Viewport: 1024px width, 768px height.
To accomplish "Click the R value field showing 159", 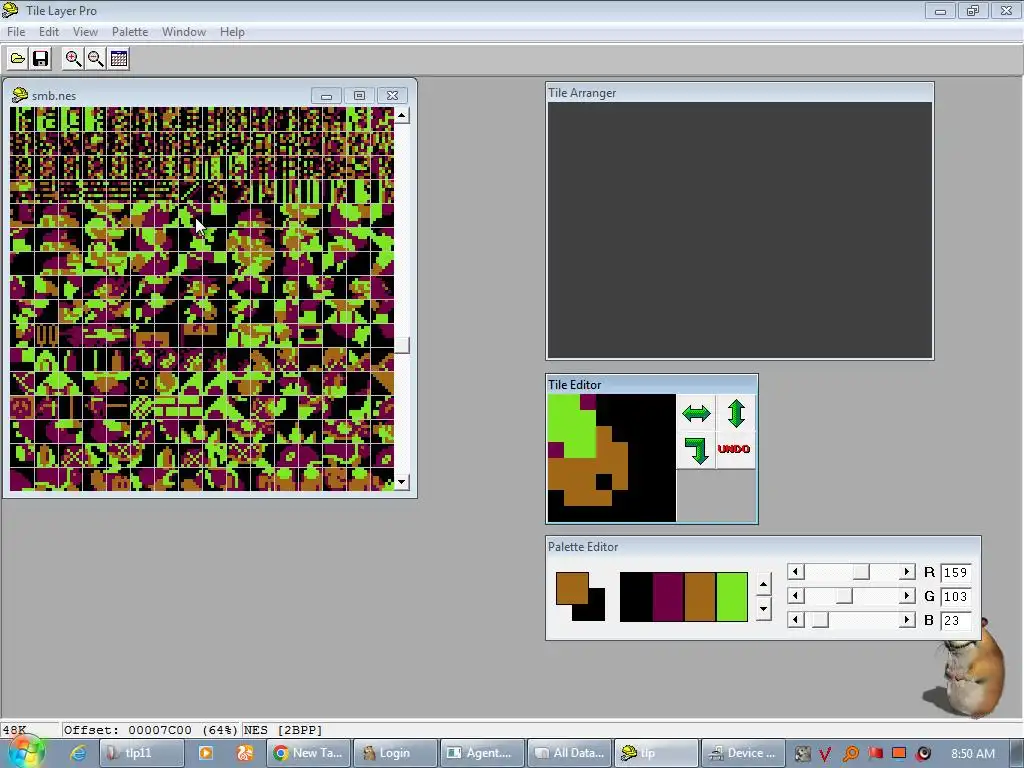I will 956,573.
